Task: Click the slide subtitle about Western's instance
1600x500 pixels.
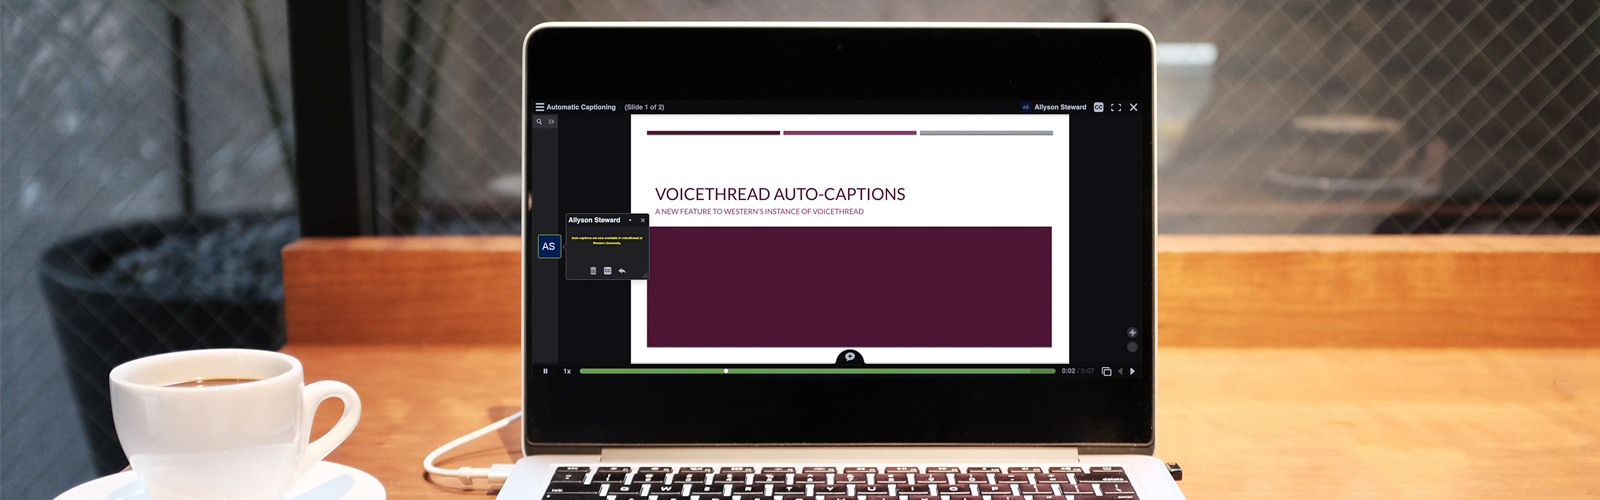Action: pyautogui.click(x=759, y=212)
